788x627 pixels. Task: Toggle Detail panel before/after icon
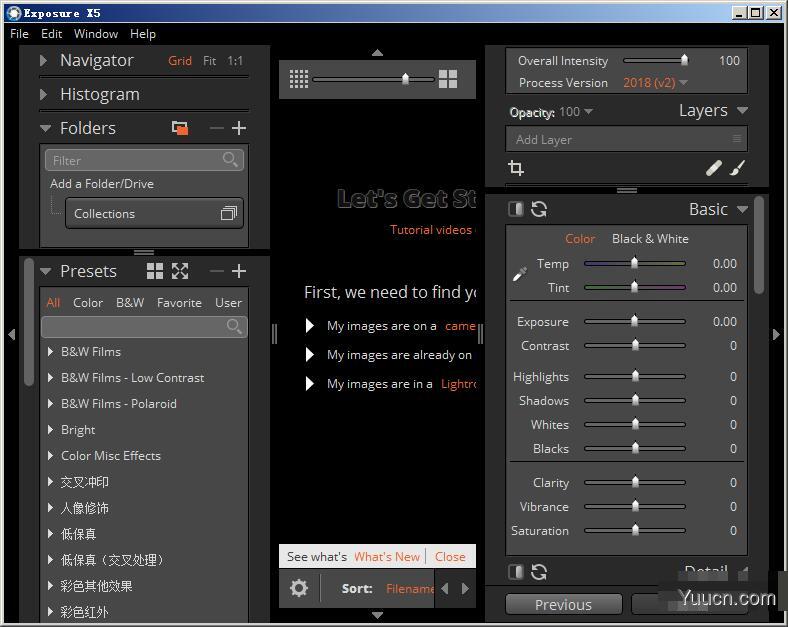tap(516, 572)
